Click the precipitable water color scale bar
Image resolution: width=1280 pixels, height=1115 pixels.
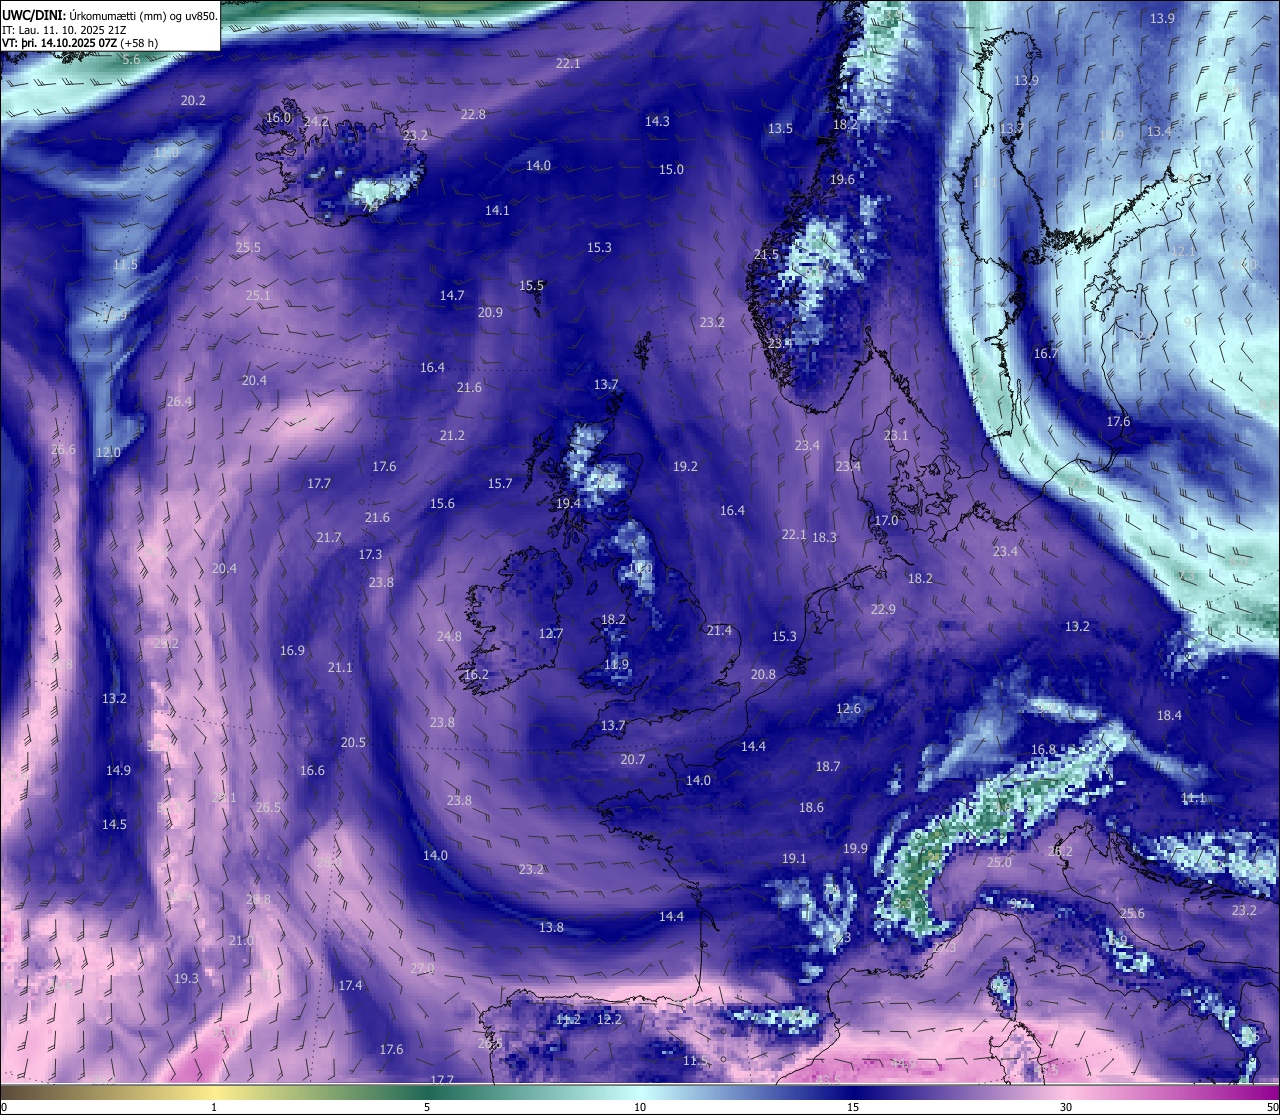click(640, 1091)
